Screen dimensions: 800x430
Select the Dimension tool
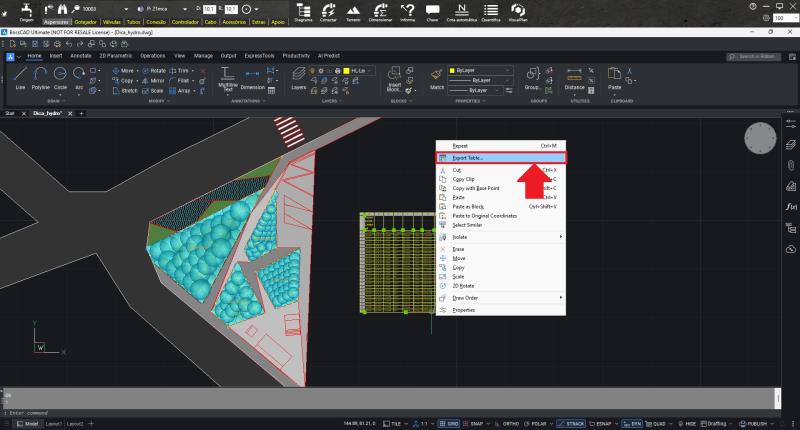coord(252,78)
